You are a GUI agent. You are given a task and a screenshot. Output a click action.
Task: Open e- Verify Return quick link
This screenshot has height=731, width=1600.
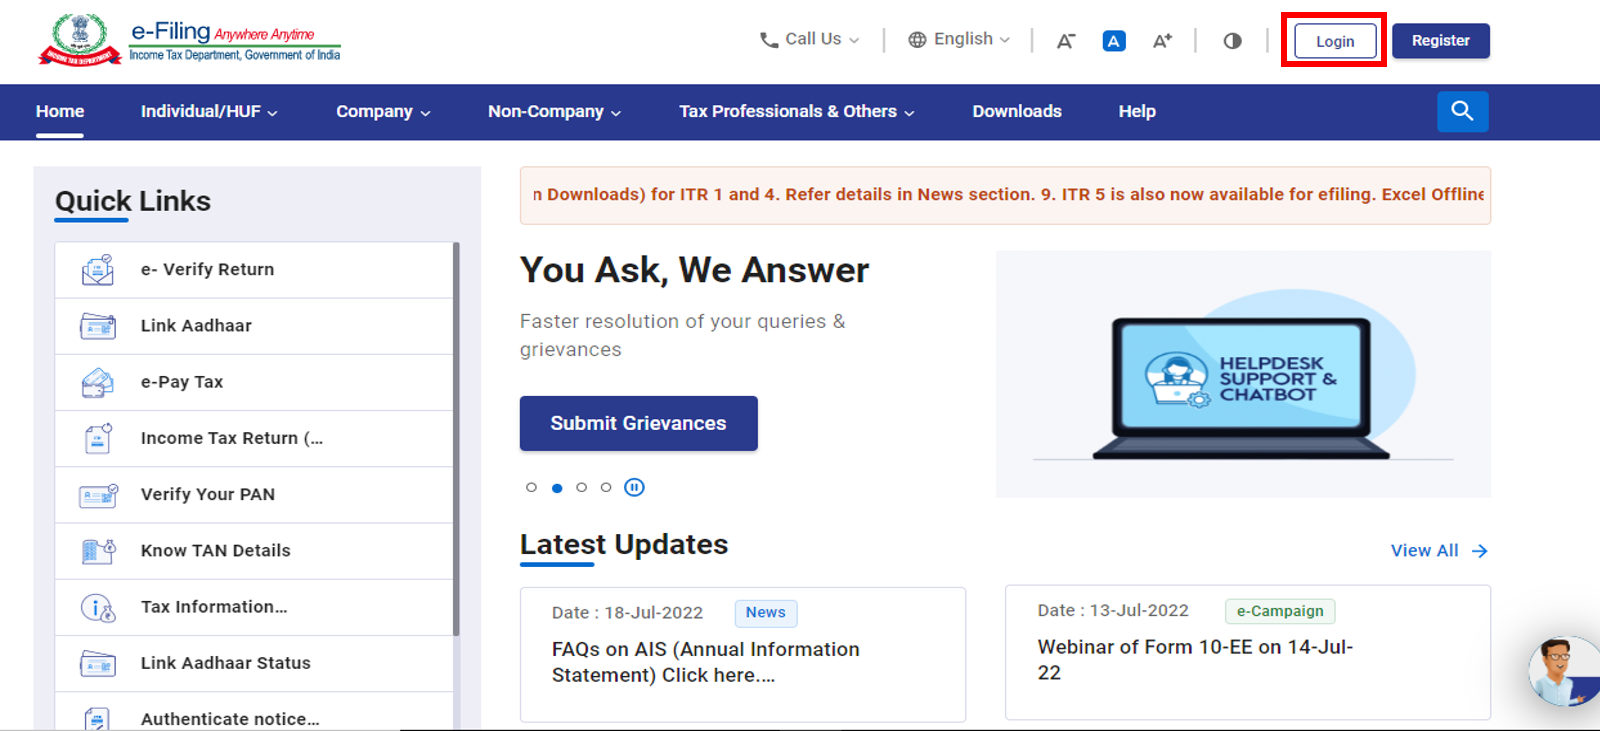click(x=254, y=270)
